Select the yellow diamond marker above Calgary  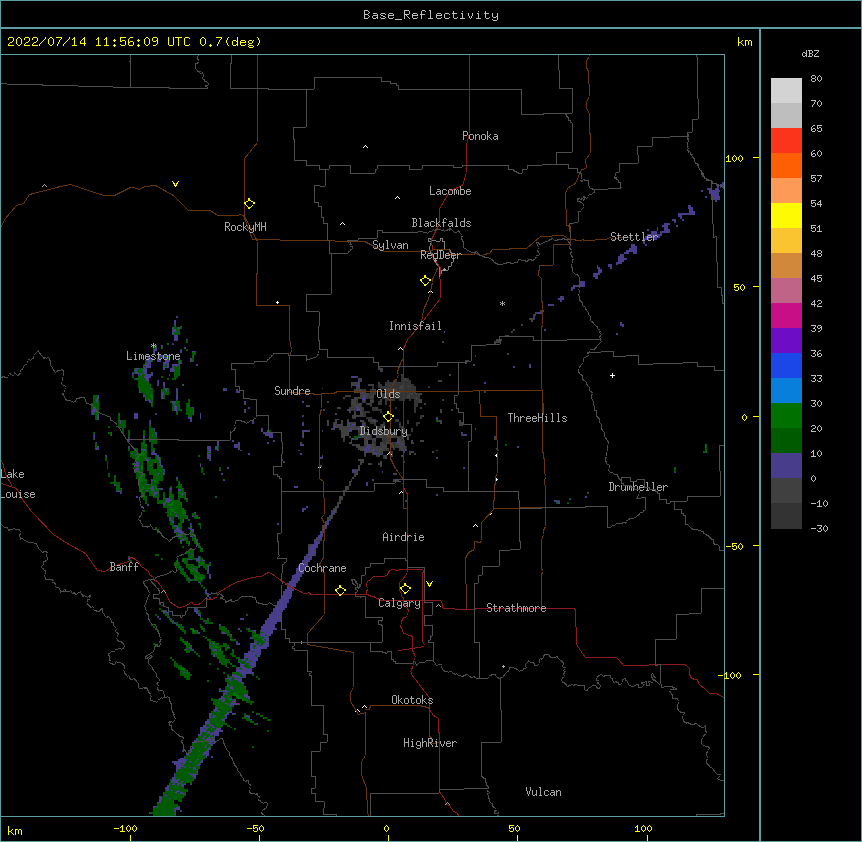pos(405,589)
